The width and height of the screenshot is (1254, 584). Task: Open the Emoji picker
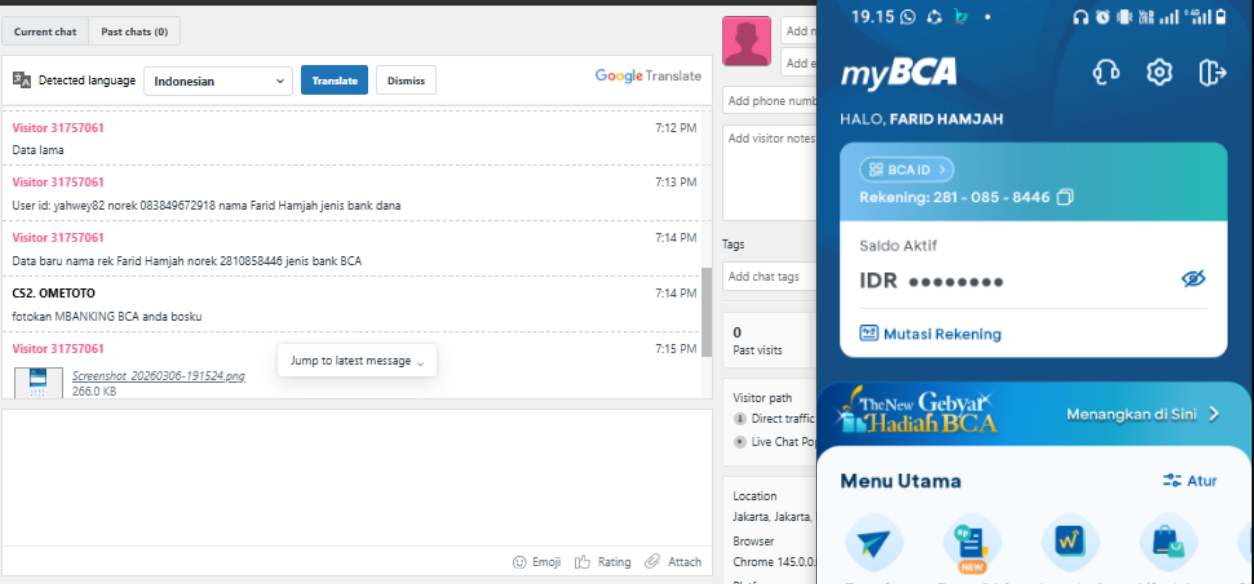coord(537,562)
